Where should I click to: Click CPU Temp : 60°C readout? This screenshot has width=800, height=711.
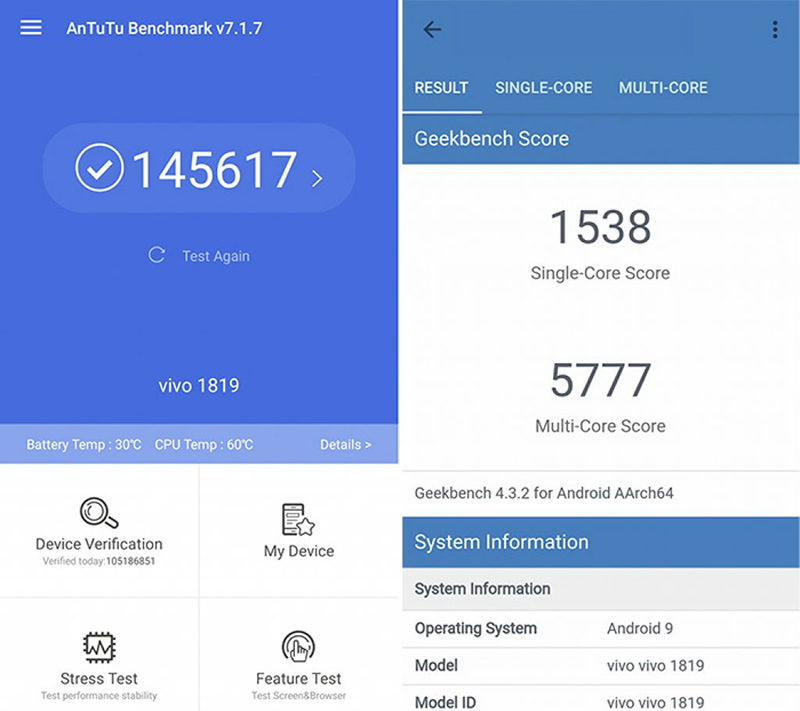204,445
